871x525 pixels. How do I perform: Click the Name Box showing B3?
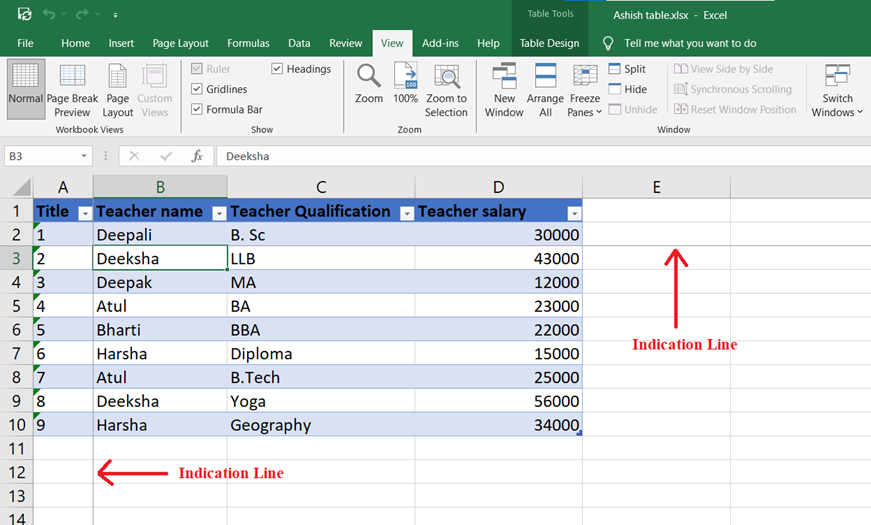45,156
